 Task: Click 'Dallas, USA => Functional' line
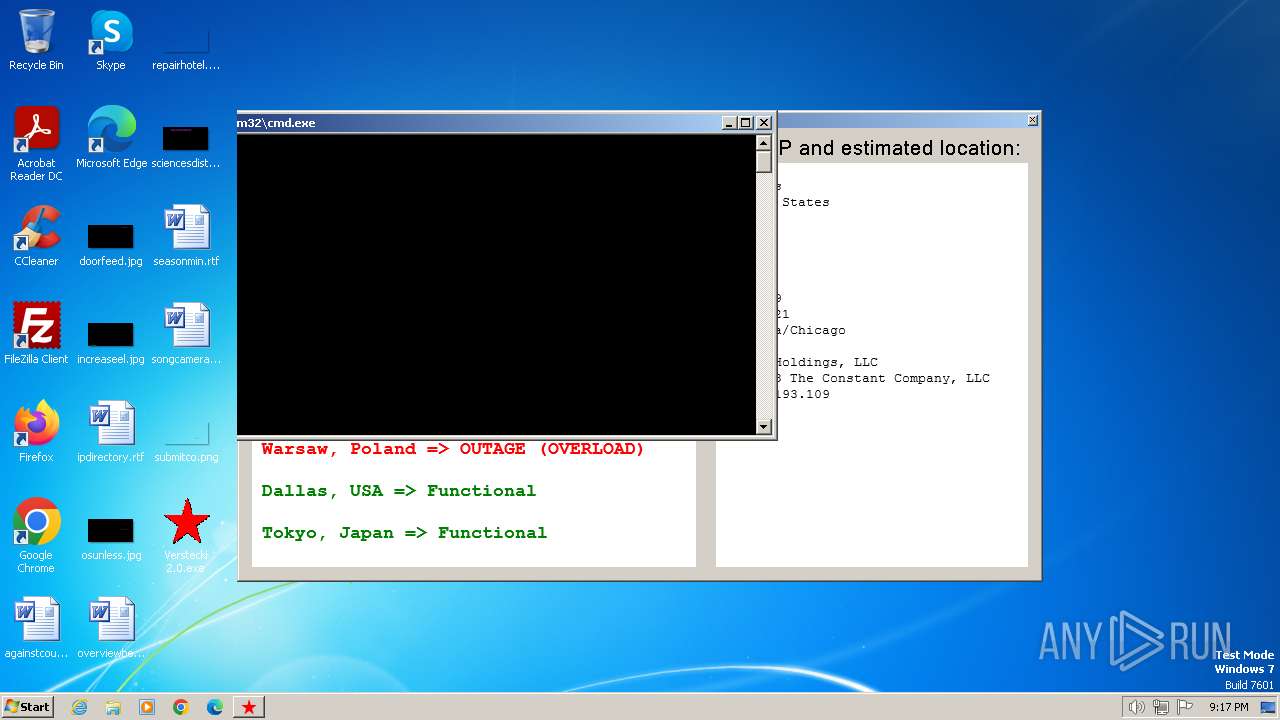399,491
